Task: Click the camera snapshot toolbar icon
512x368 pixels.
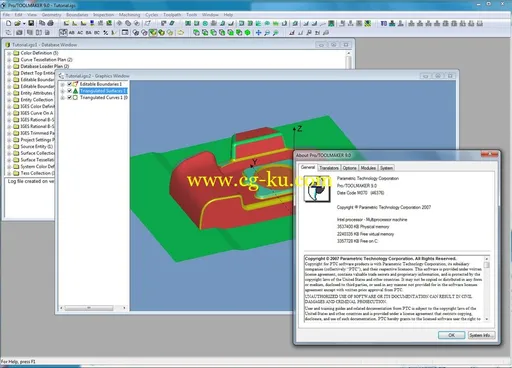Action: pos(20,33)
